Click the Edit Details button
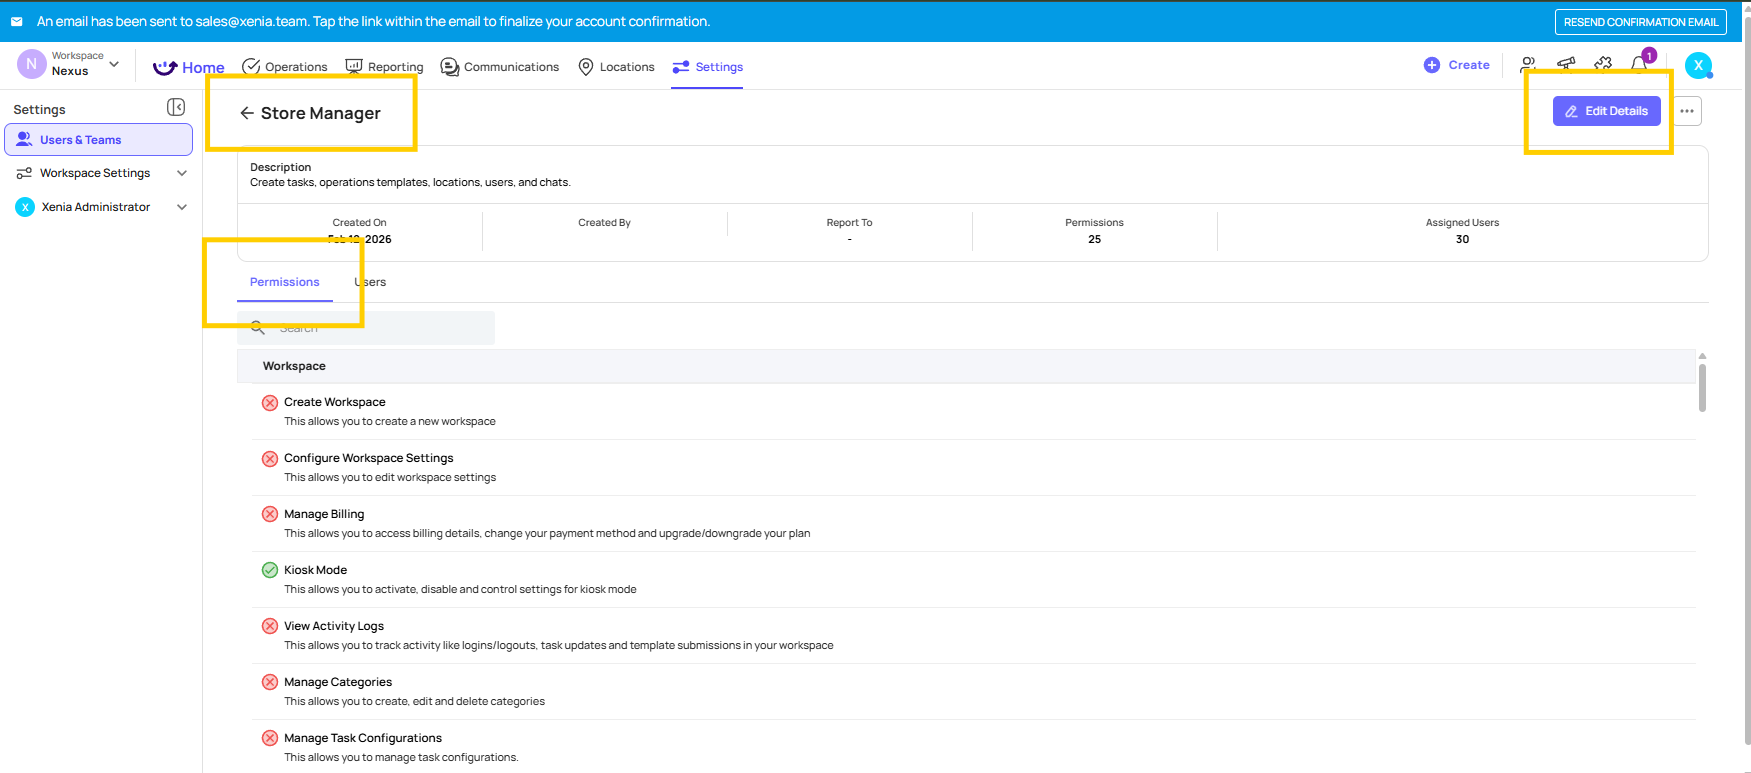 pos(1606,111)
